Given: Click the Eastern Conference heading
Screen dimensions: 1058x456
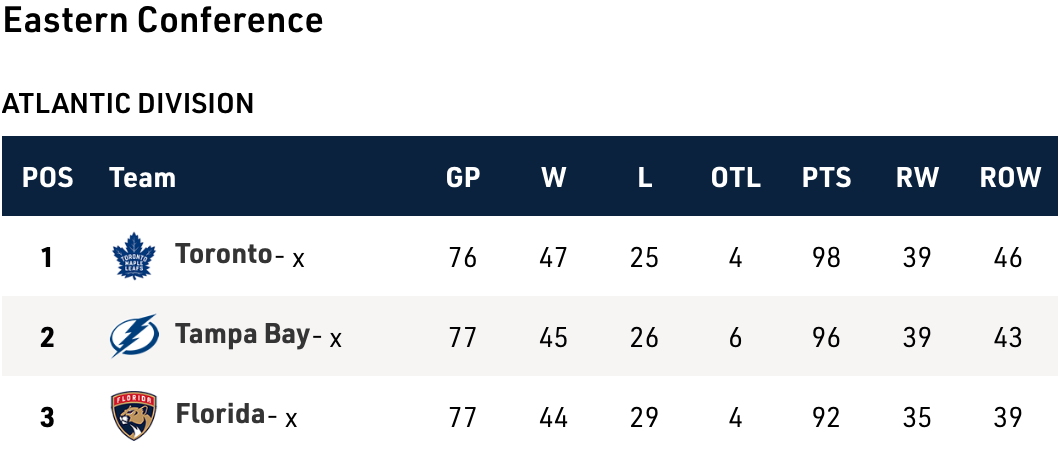Looking at the screenshot, I should coord(163,20).
